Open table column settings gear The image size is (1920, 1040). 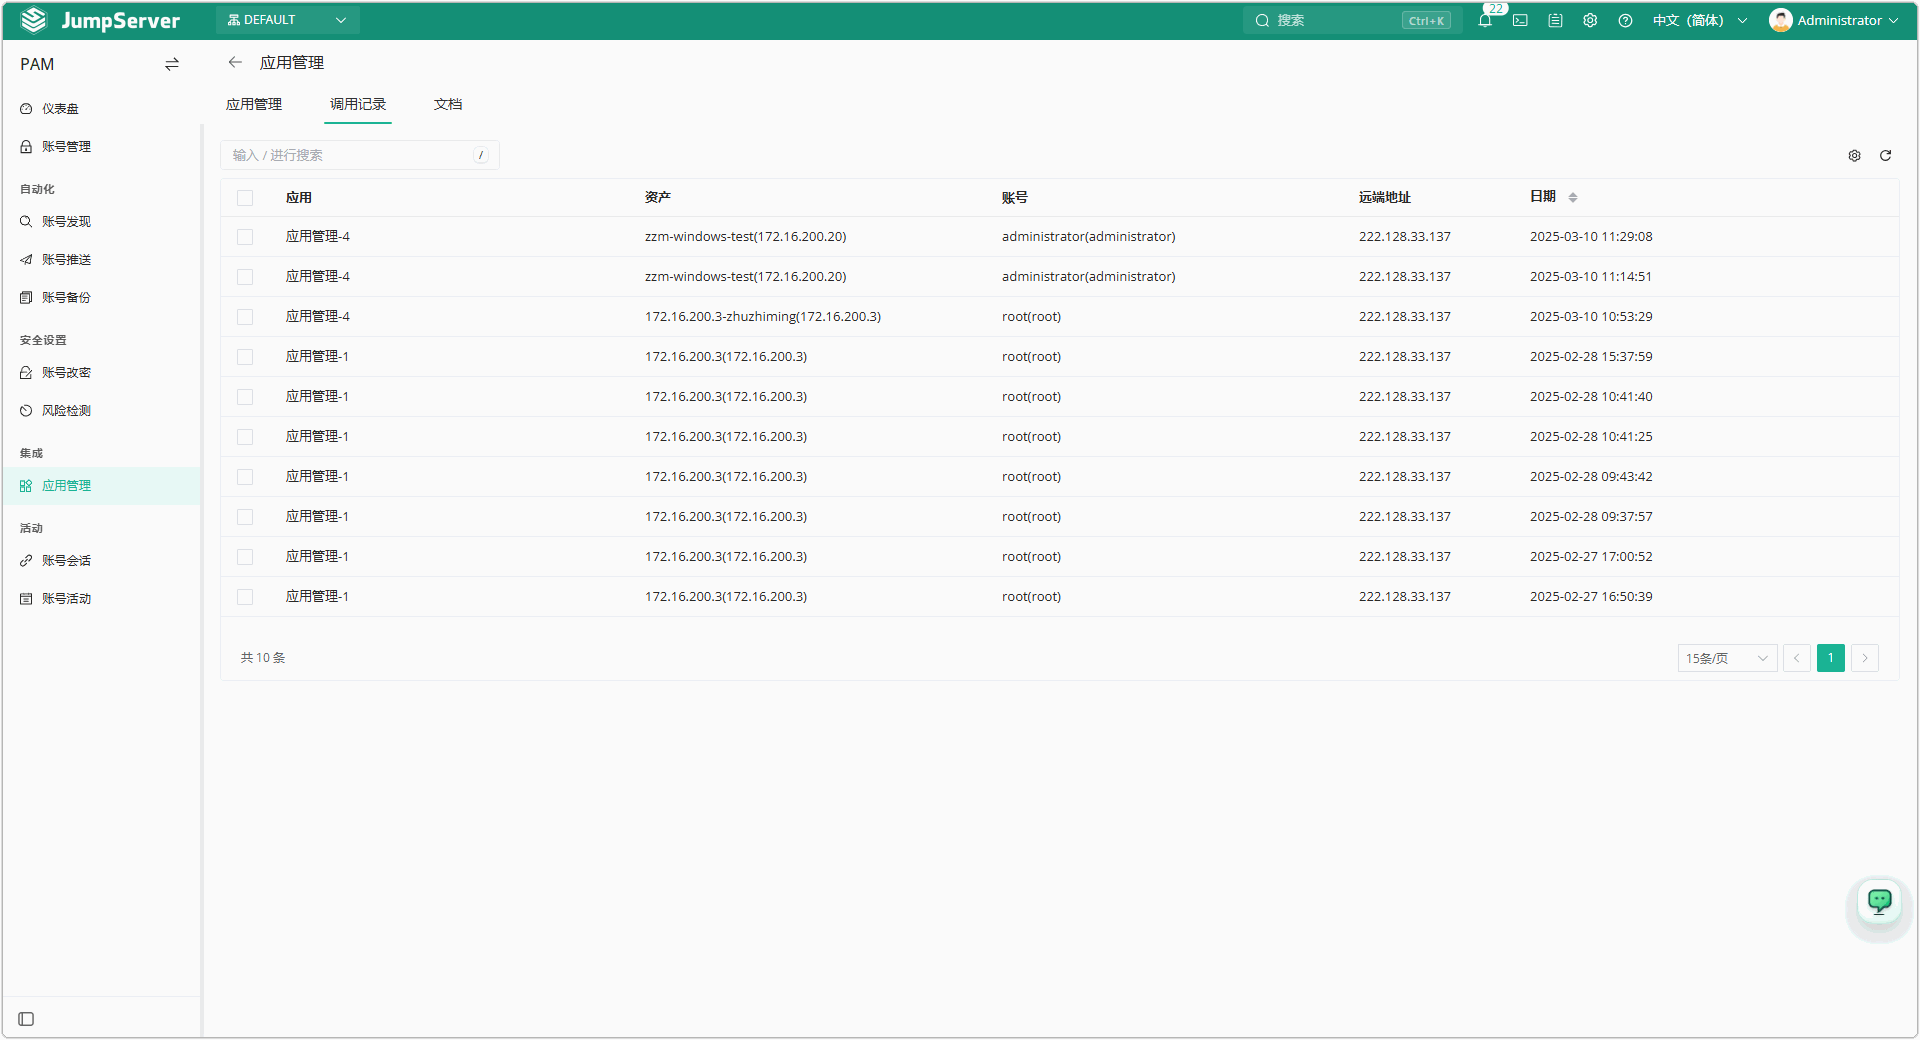[1854, 155]
